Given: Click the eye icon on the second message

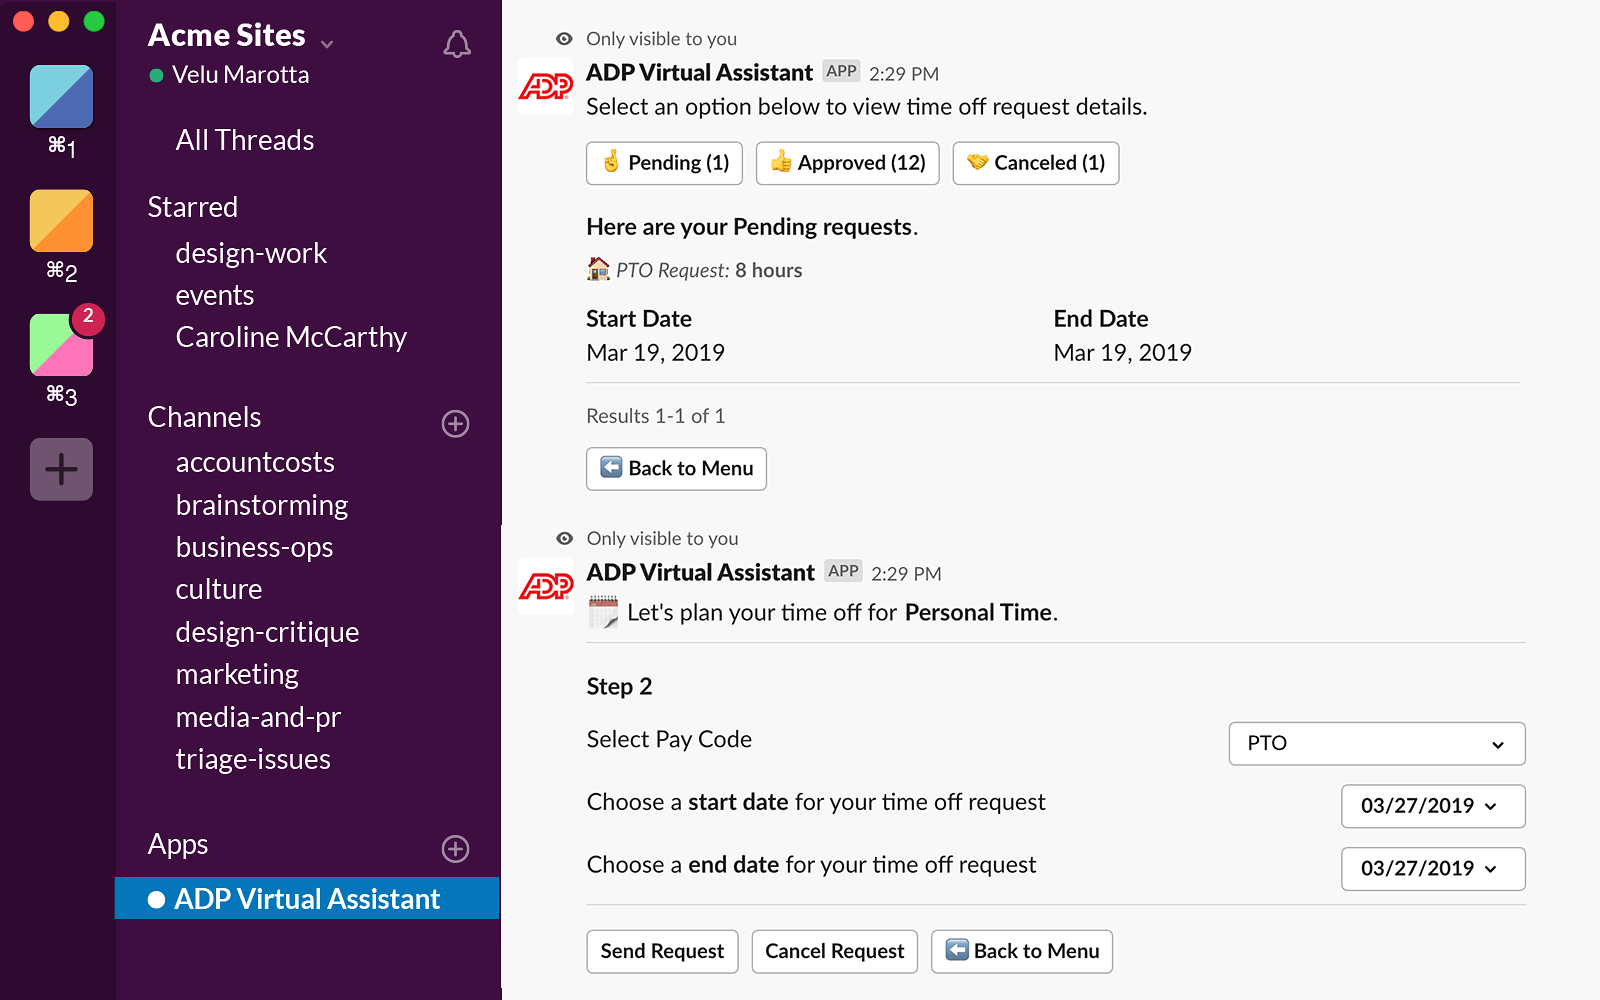Looking at the screenshot, I should pos(564,538).
